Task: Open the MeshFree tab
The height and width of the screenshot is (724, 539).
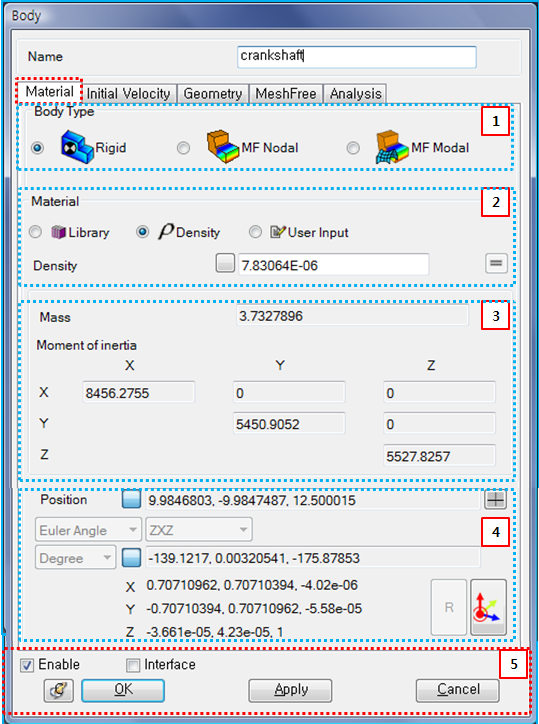Action: tap(286, 94)
